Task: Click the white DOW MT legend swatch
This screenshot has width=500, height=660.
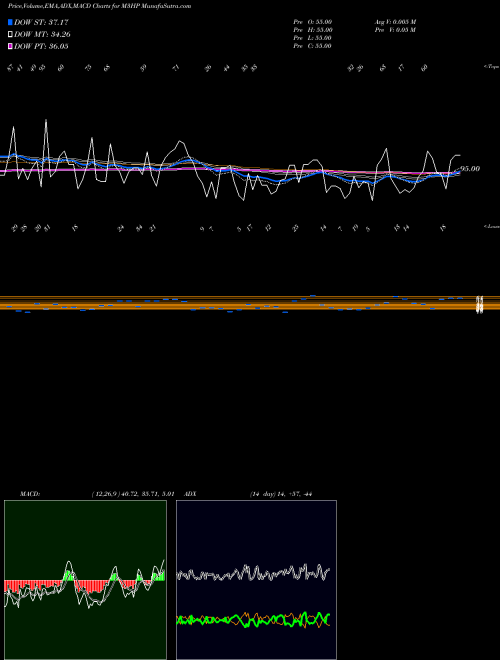Action: (10, 35)
